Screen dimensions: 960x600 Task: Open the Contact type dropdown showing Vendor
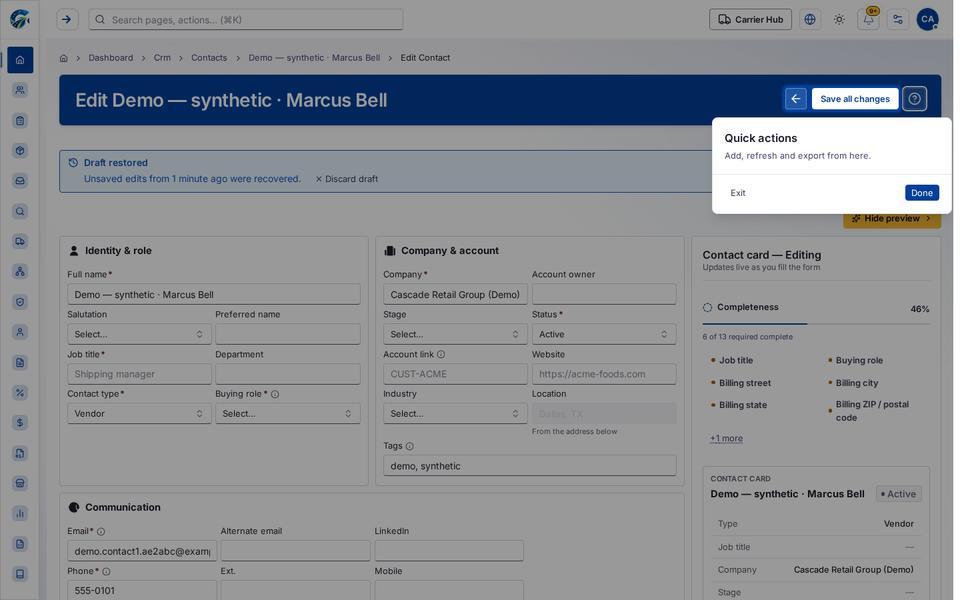click(139, 414)
